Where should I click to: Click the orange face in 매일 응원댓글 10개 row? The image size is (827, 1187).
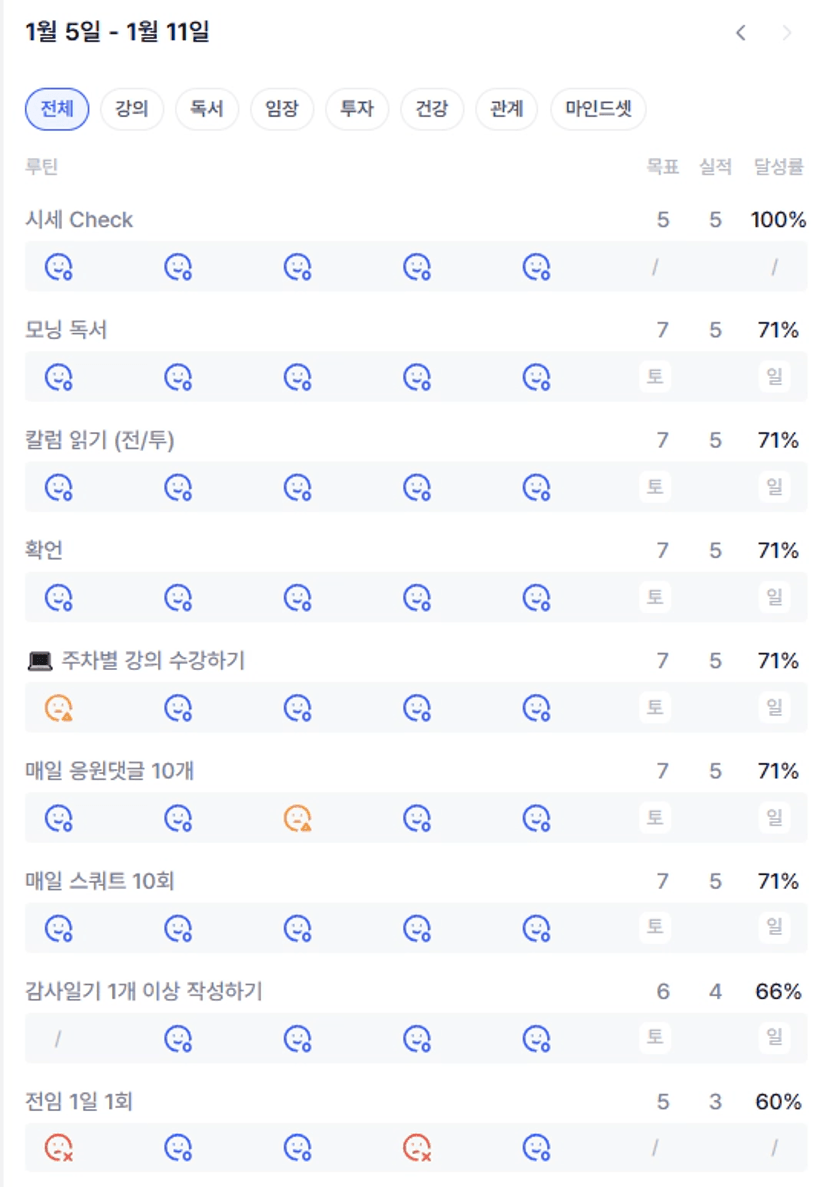[x=298, y=818]
